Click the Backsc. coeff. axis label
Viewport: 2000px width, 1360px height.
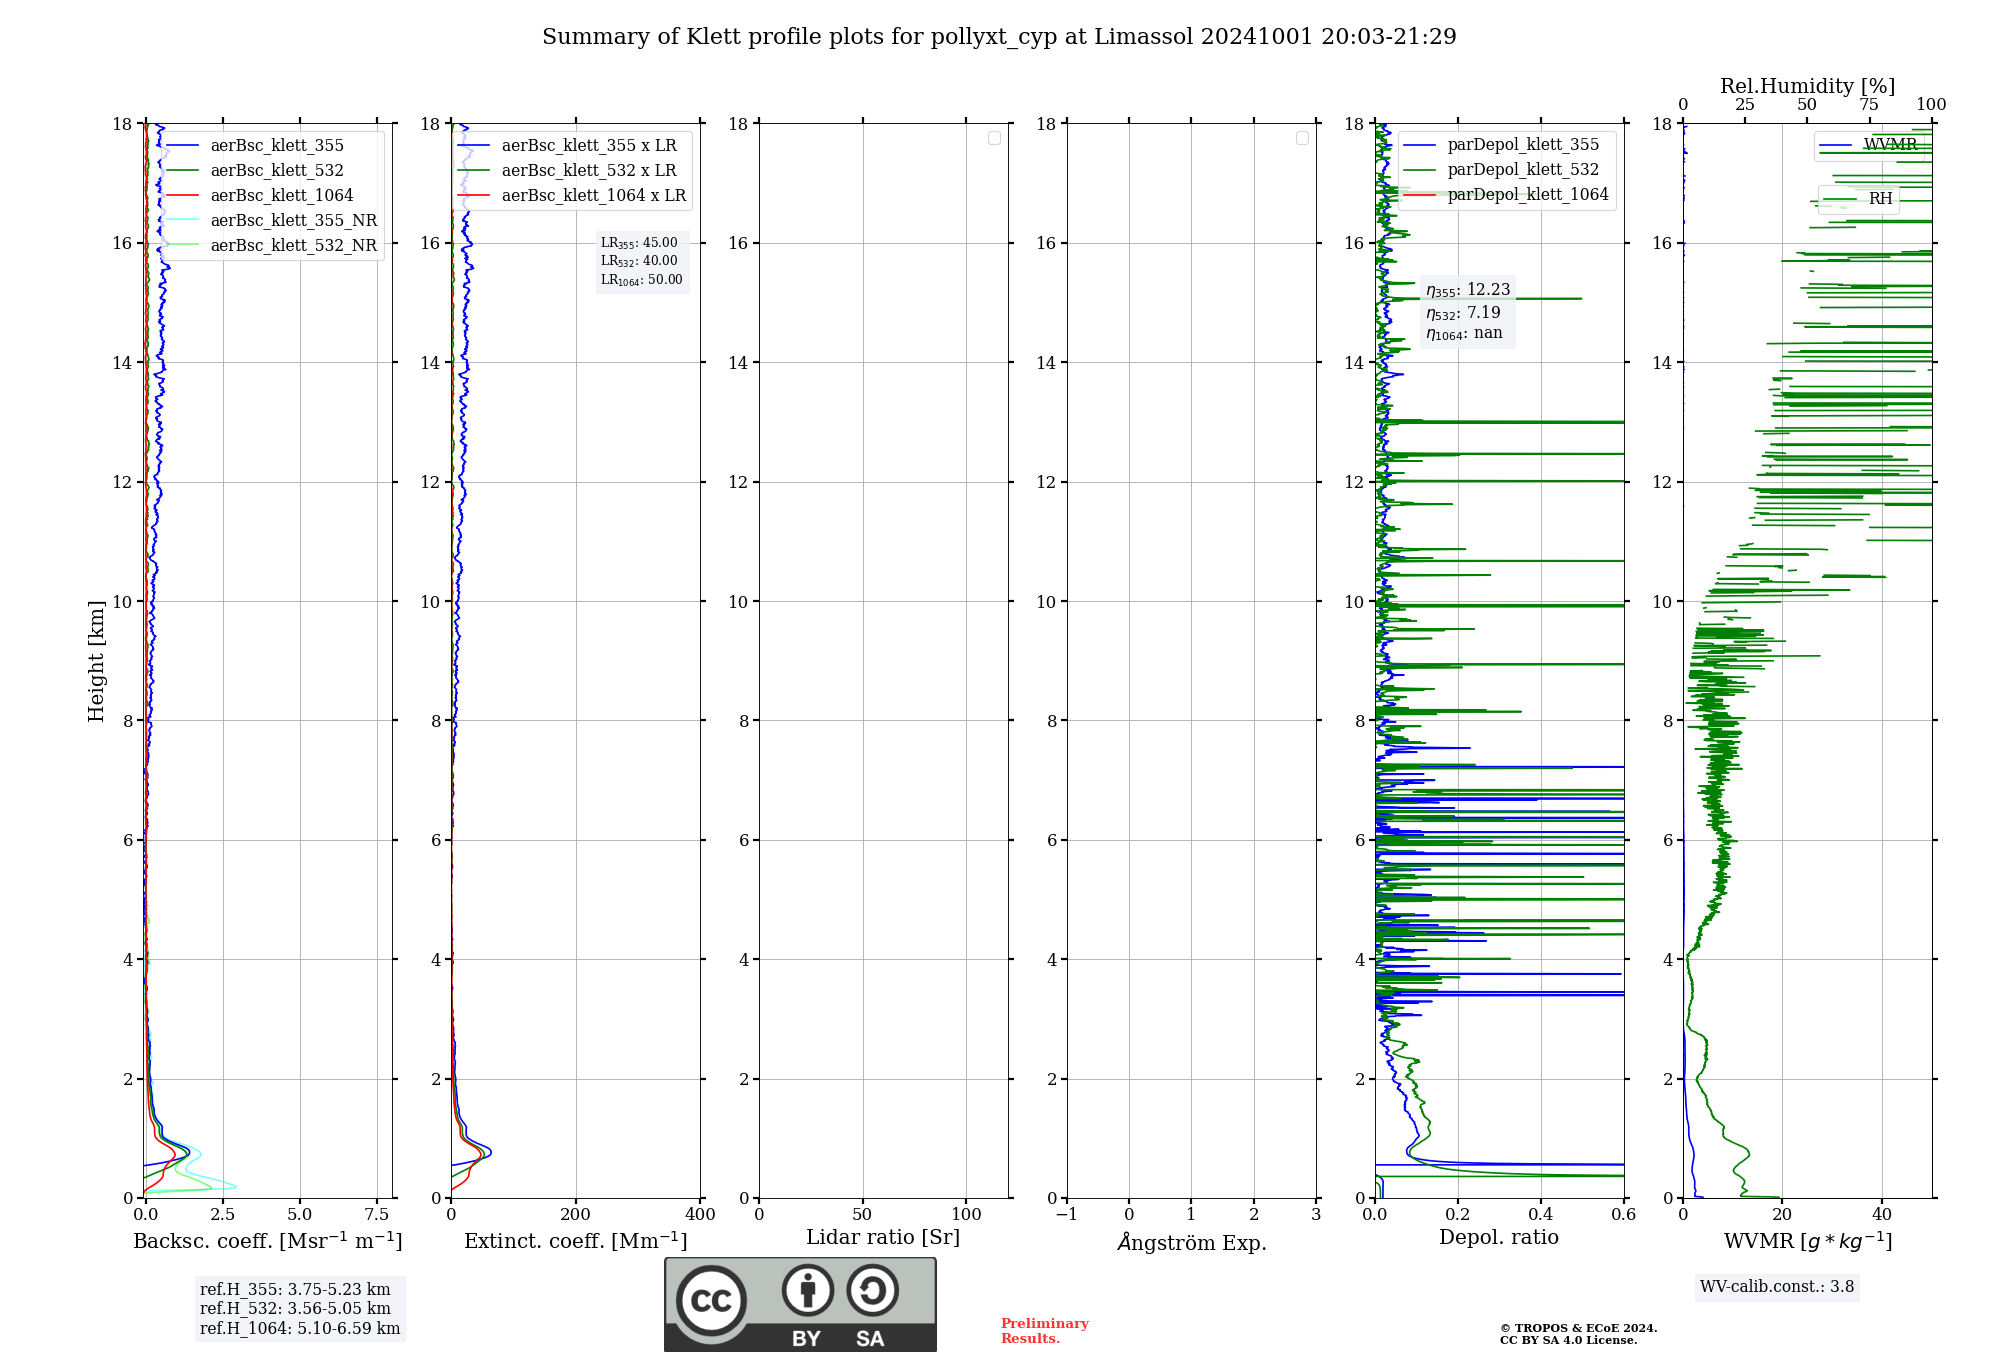tap(268, 1241)
